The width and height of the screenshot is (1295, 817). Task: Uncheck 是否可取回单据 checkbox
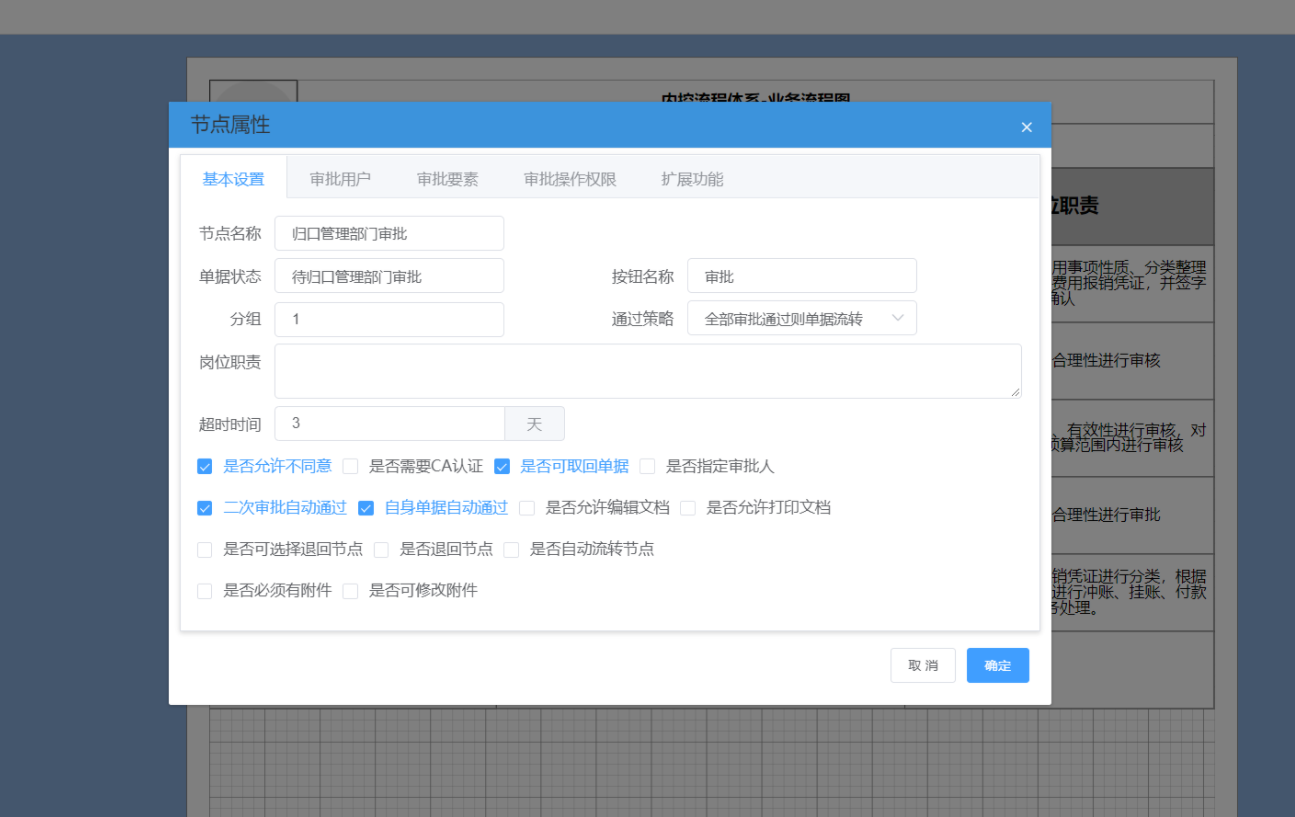502,466
